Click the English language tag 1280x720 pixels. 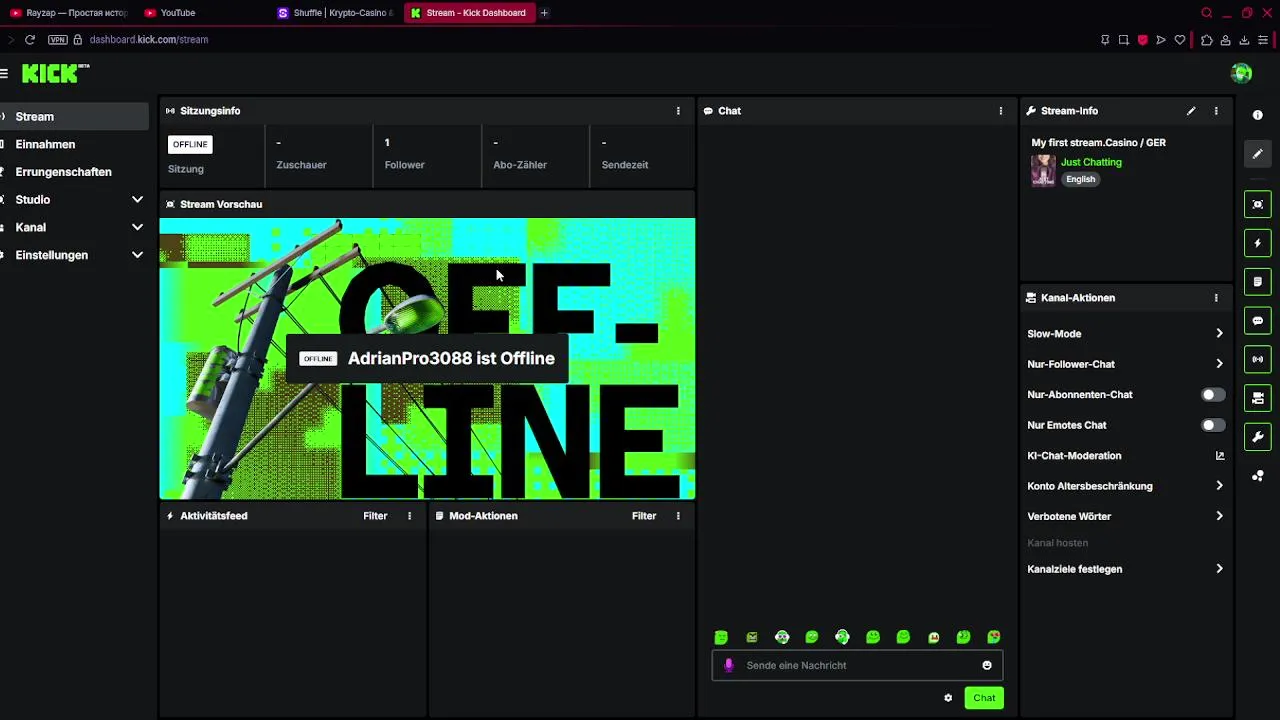tap(1080, 179)
